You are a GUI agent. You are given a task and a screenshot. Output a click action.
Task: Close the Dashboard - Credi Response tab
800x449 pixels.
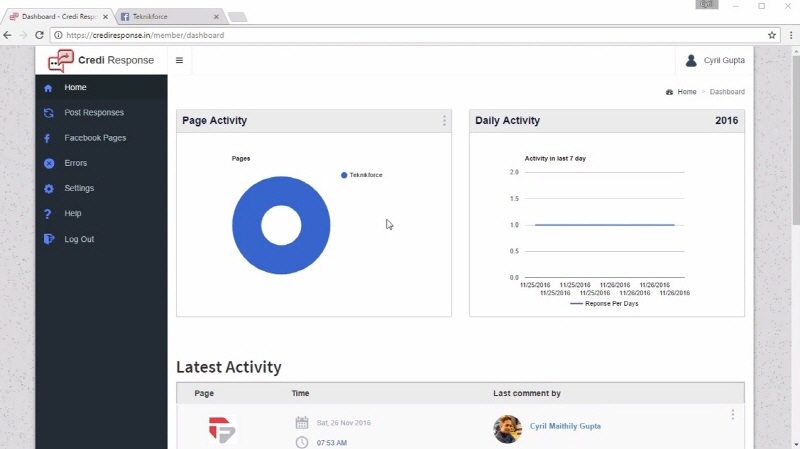point(106,17)
